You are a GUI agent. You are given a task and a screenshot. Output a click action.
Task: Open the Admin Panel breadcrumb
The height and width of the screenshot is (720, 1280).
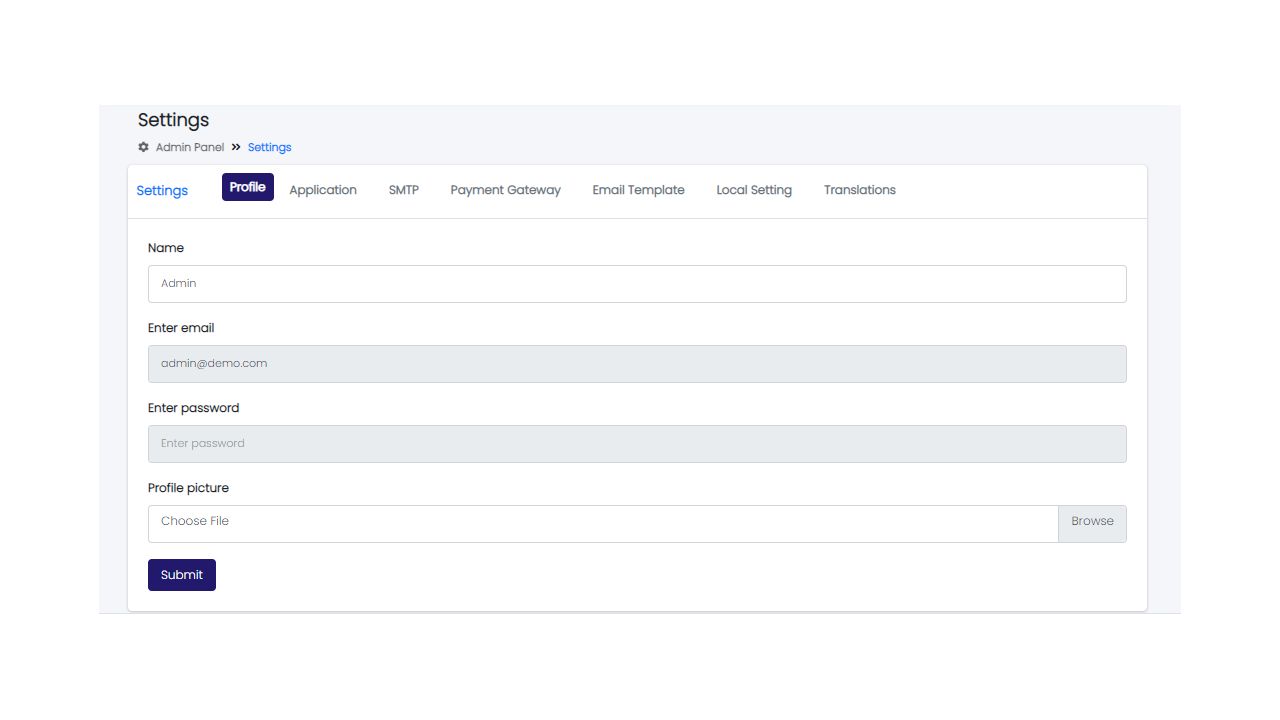pos(190,147)
